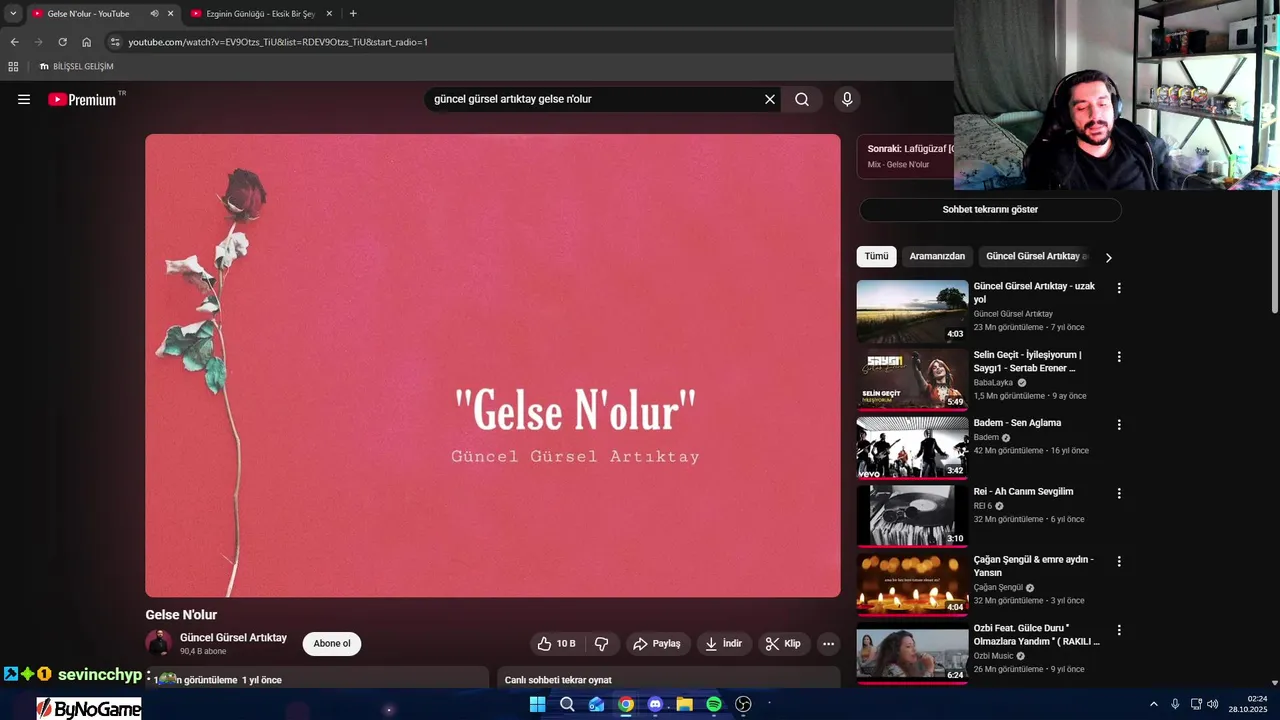Open Güncel Gürsel Artıktay channel avatar
This screenshot has width=1280, height=720.
click(159, 643)
